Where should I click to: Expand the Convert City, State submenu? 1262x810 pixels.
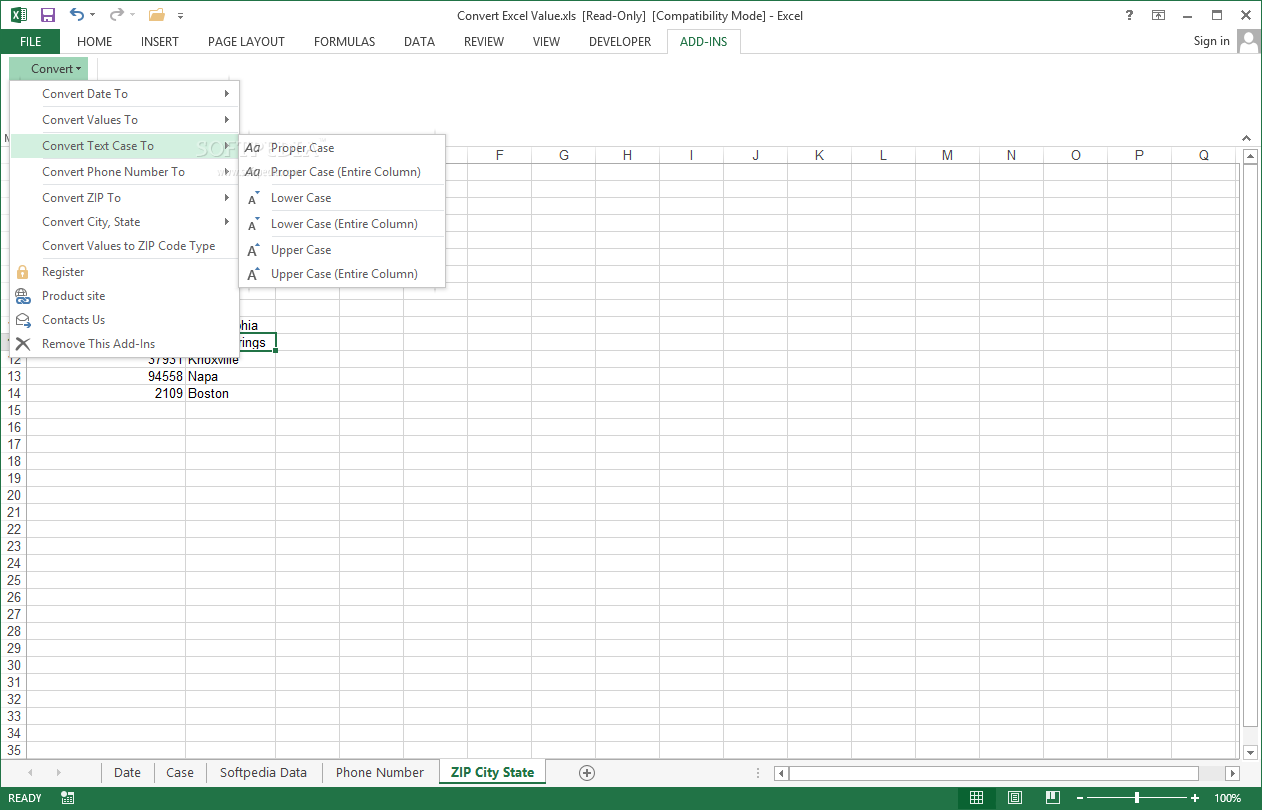point(125,222)
